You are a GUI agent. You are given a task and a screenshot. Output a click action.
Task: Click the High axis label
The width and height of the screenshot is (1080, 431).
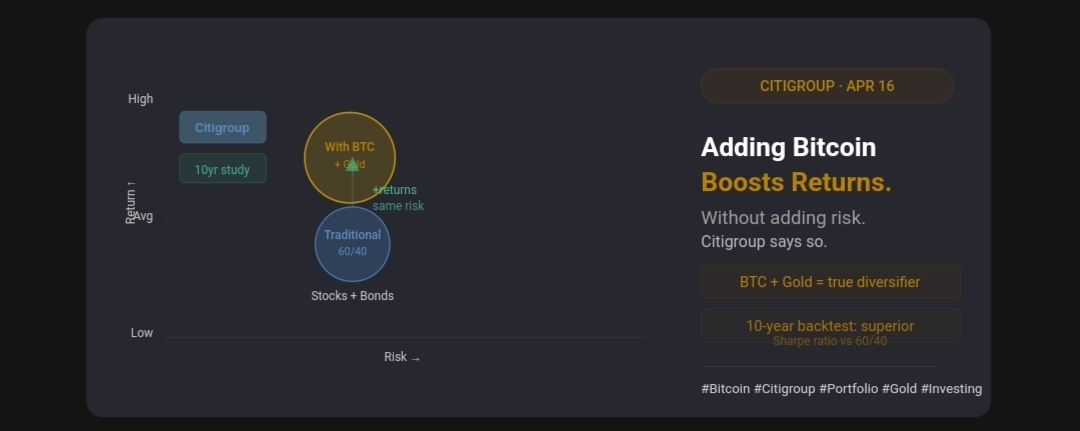tap(141, 99)
